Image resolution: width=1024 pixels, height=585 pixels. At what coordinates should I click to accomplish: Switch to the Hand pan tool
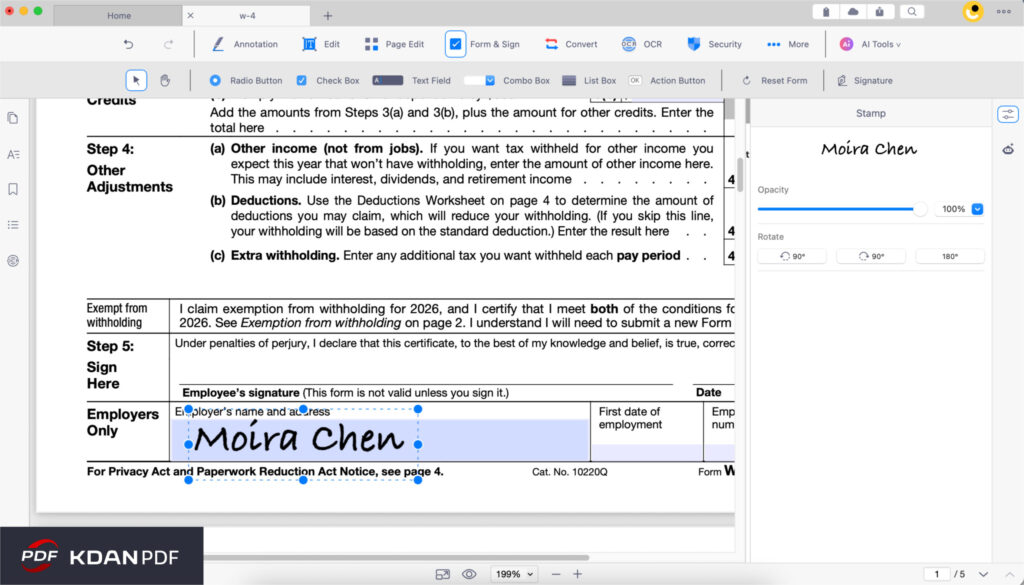(x=165, y=80)
